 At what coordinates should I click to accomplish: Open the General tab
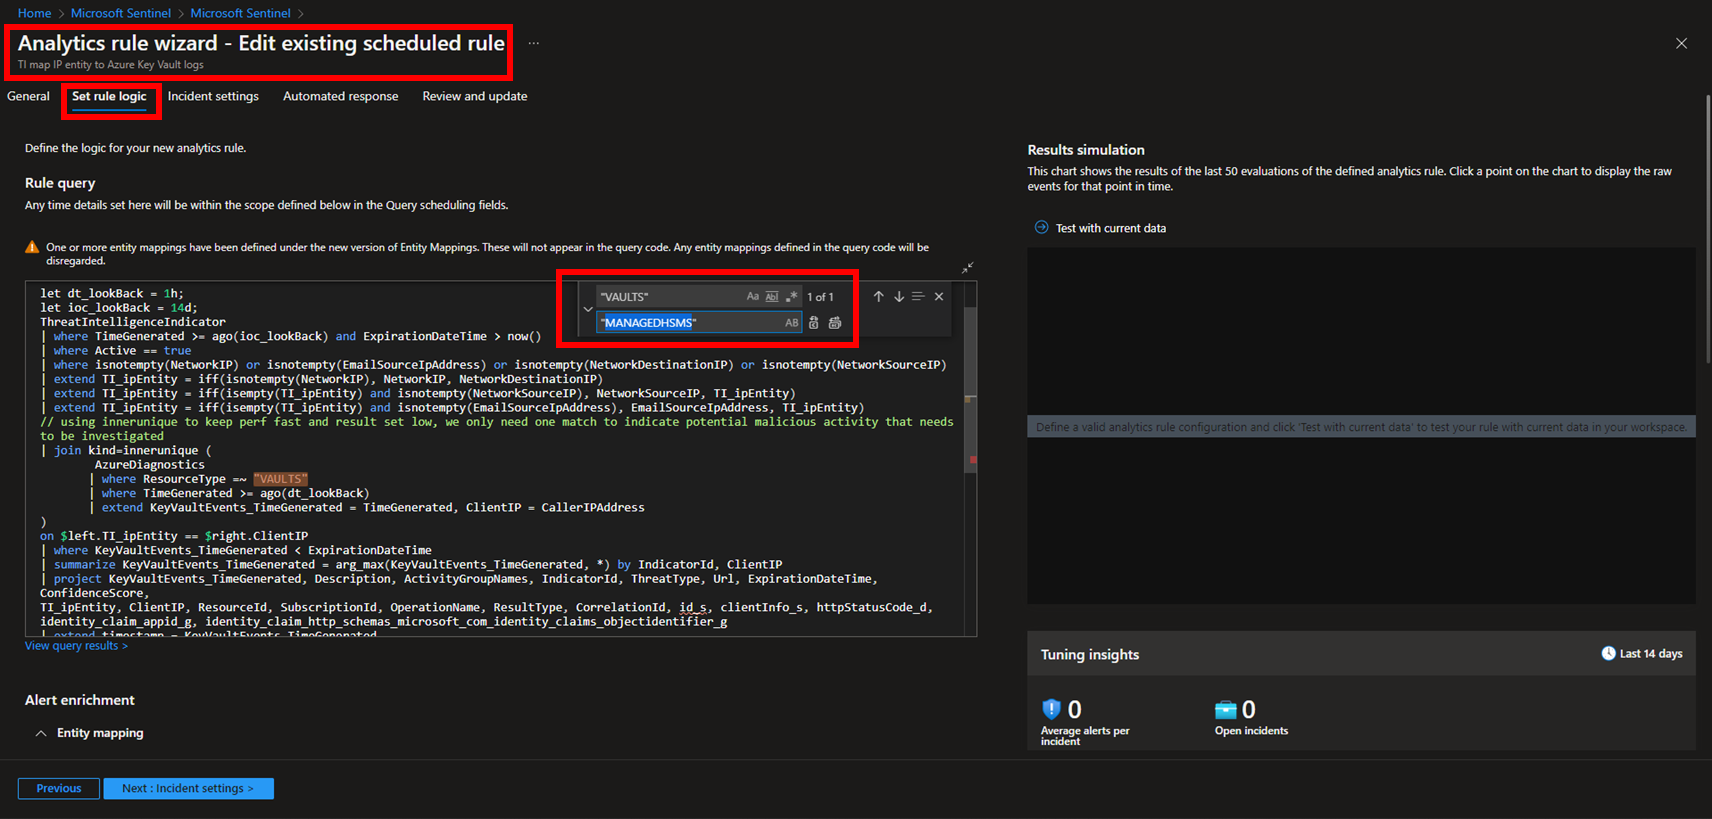pos(28,96)
